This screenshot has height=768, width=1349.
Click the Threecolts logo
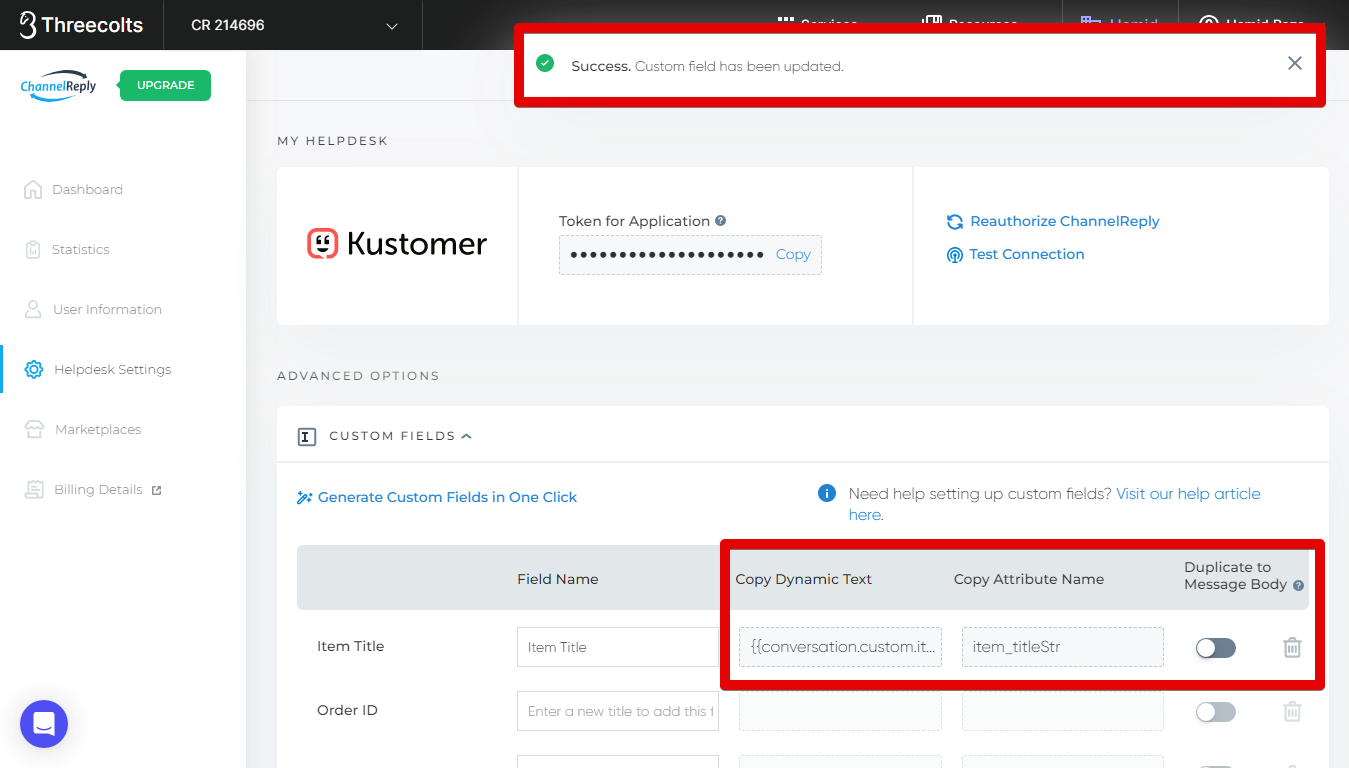pos(81,25)
